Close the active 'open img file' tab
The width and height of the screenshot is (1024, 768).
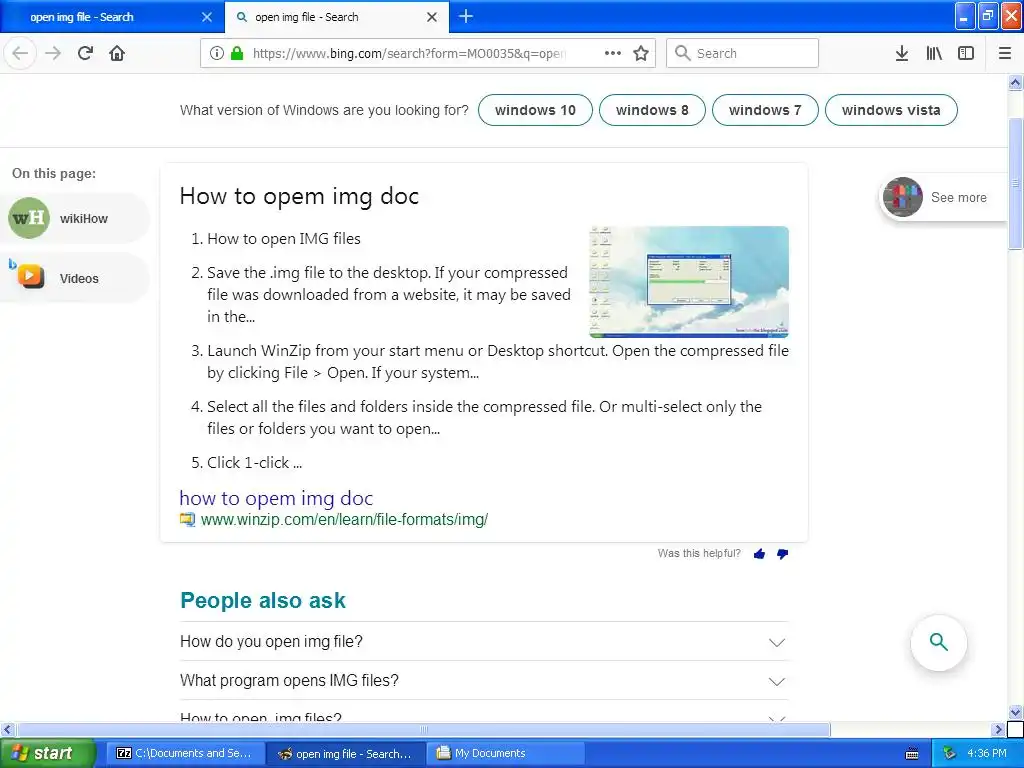click(432, 17)
